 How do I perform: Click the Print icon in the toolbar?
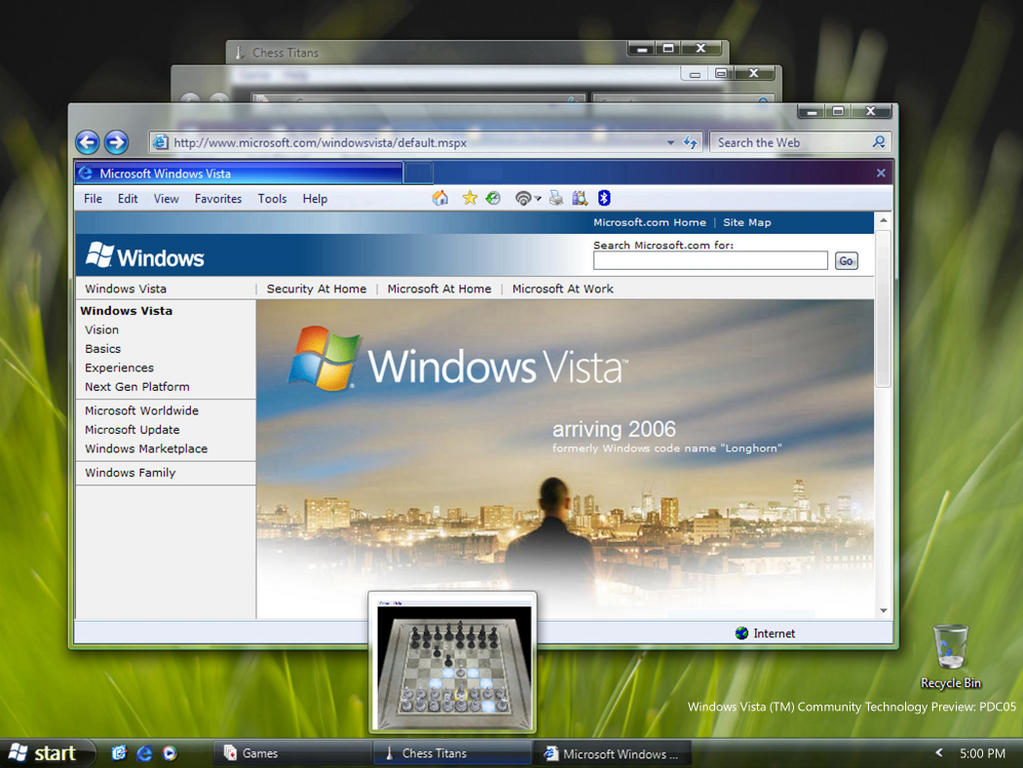[556, 198]
